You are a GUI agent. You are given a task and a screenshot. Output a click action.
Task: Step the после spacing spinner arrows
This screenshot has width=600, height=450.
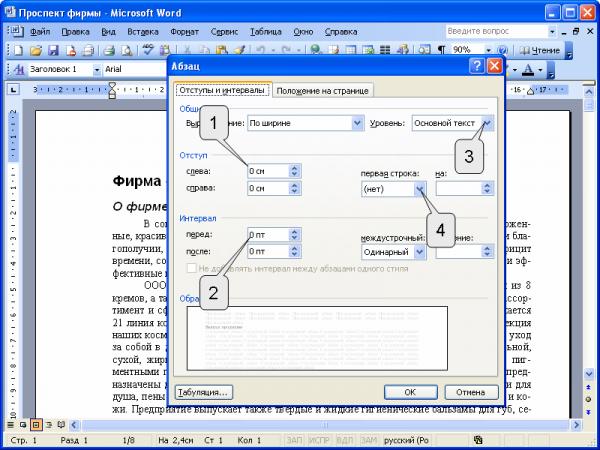pos(294,251)
